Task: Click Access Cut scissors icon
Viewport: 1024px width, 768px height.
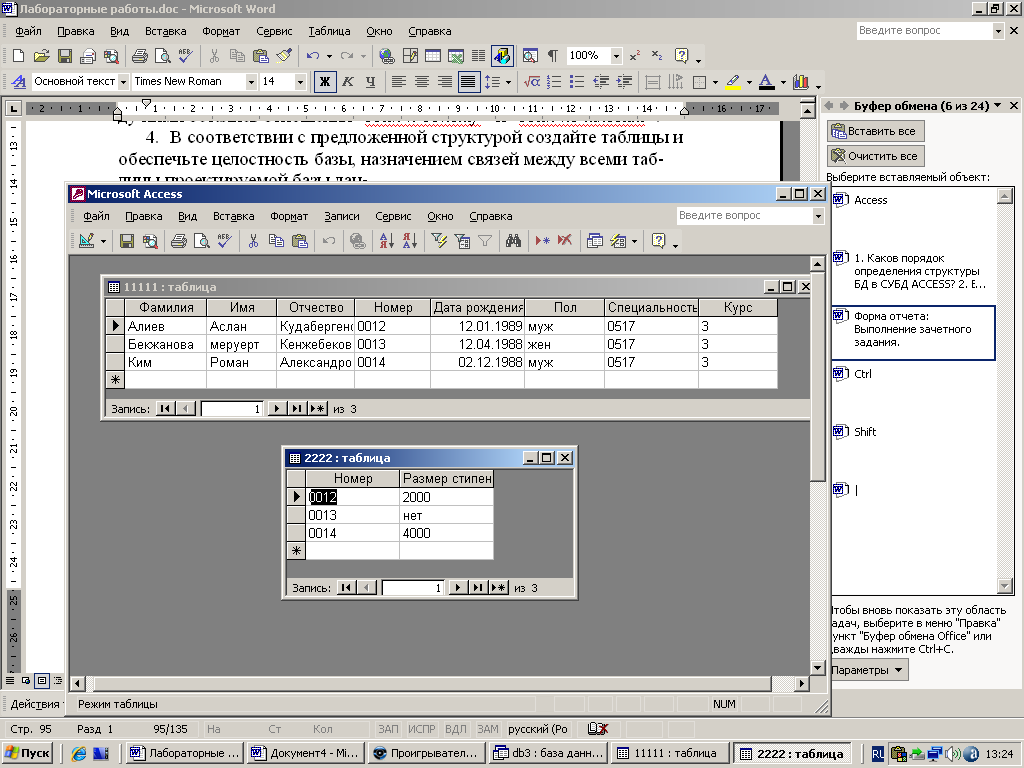Action: tap(253, 241)
